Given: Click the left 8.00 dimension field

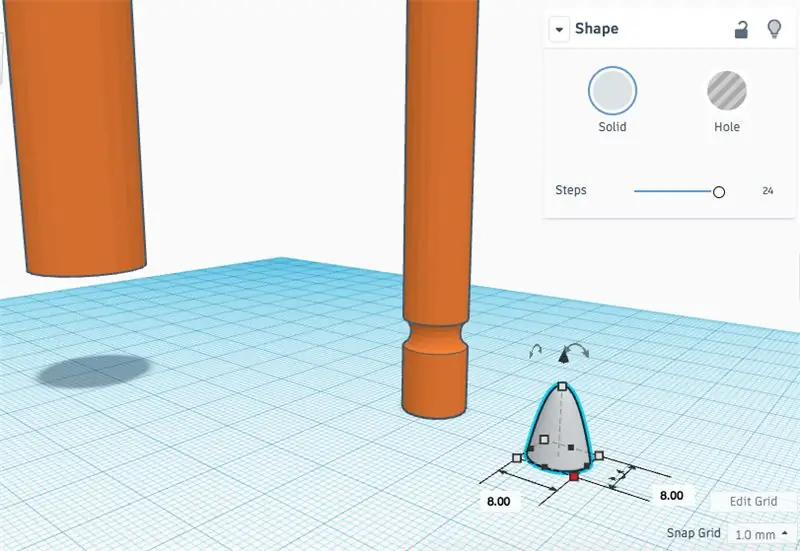Looking at the screenshot, I should (498, 501).
